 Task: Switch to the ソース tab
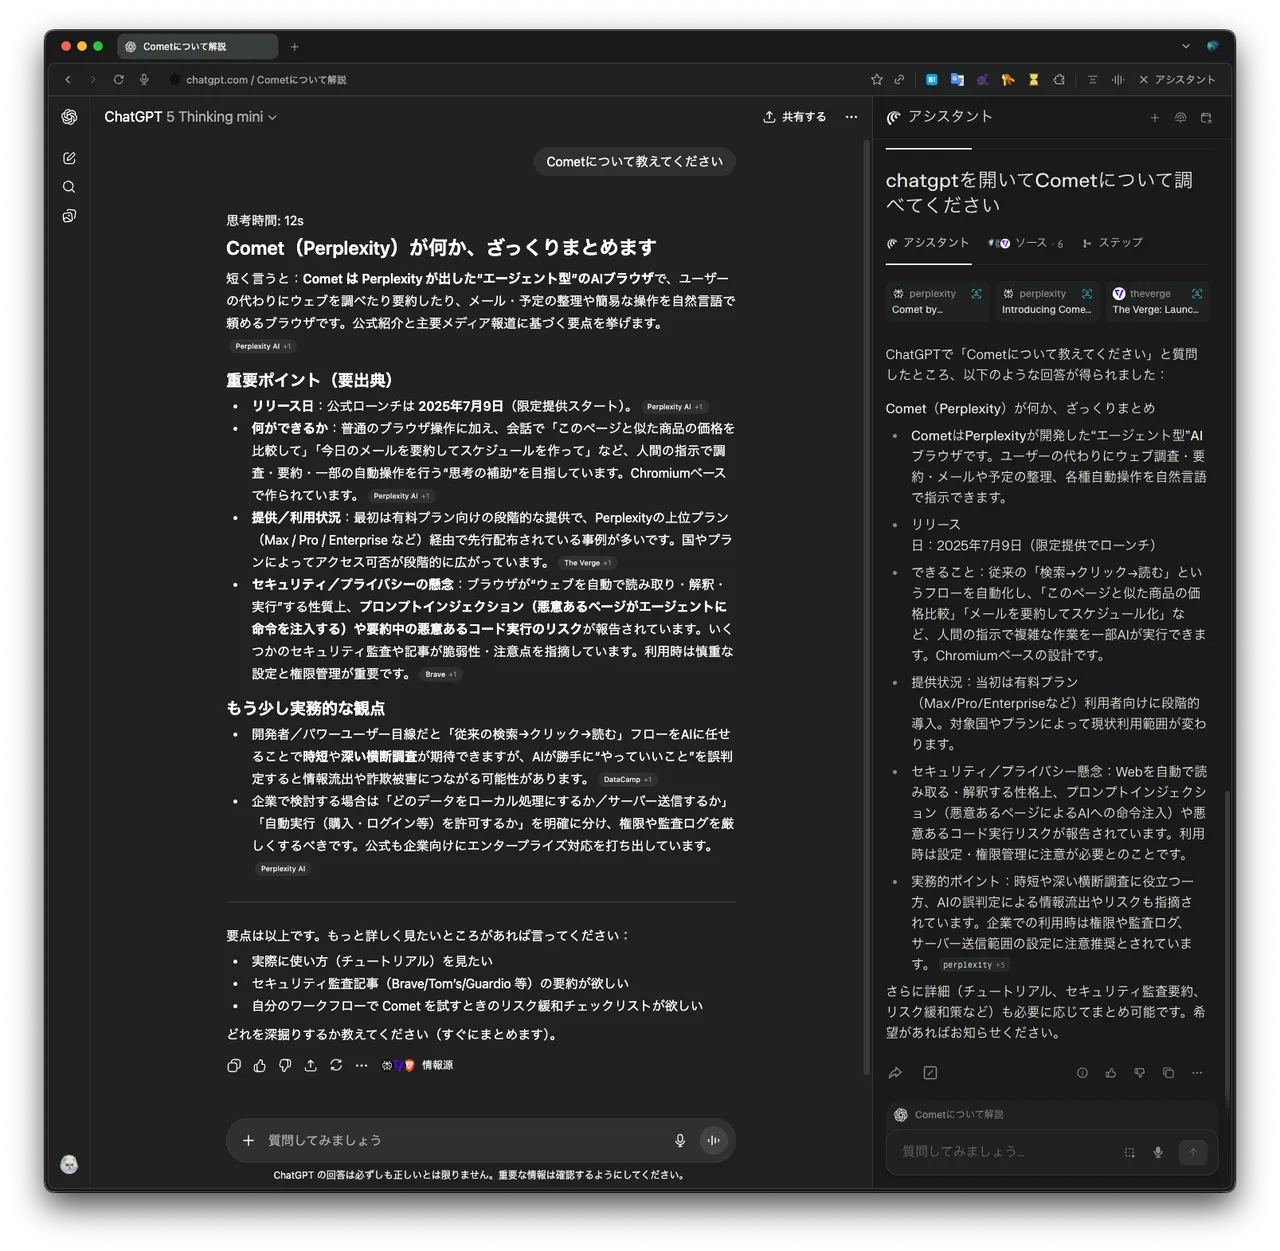1027,243
